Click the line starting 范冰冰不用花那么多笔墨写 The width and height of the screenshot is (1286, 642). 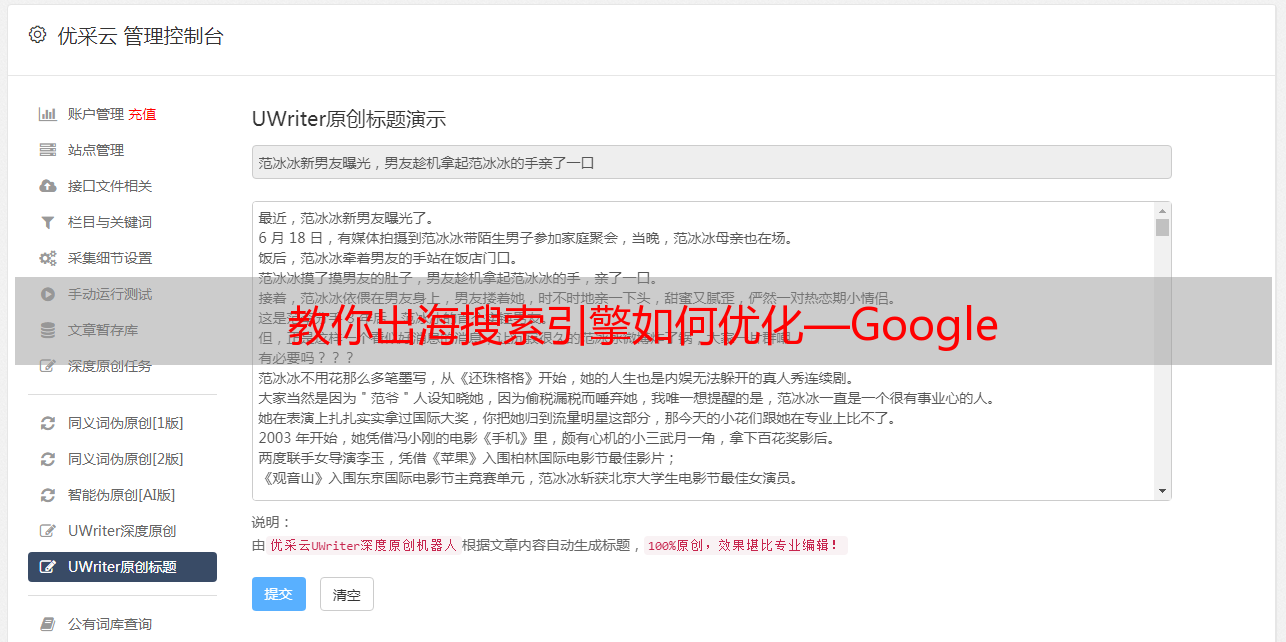click(x=556, y=378)
